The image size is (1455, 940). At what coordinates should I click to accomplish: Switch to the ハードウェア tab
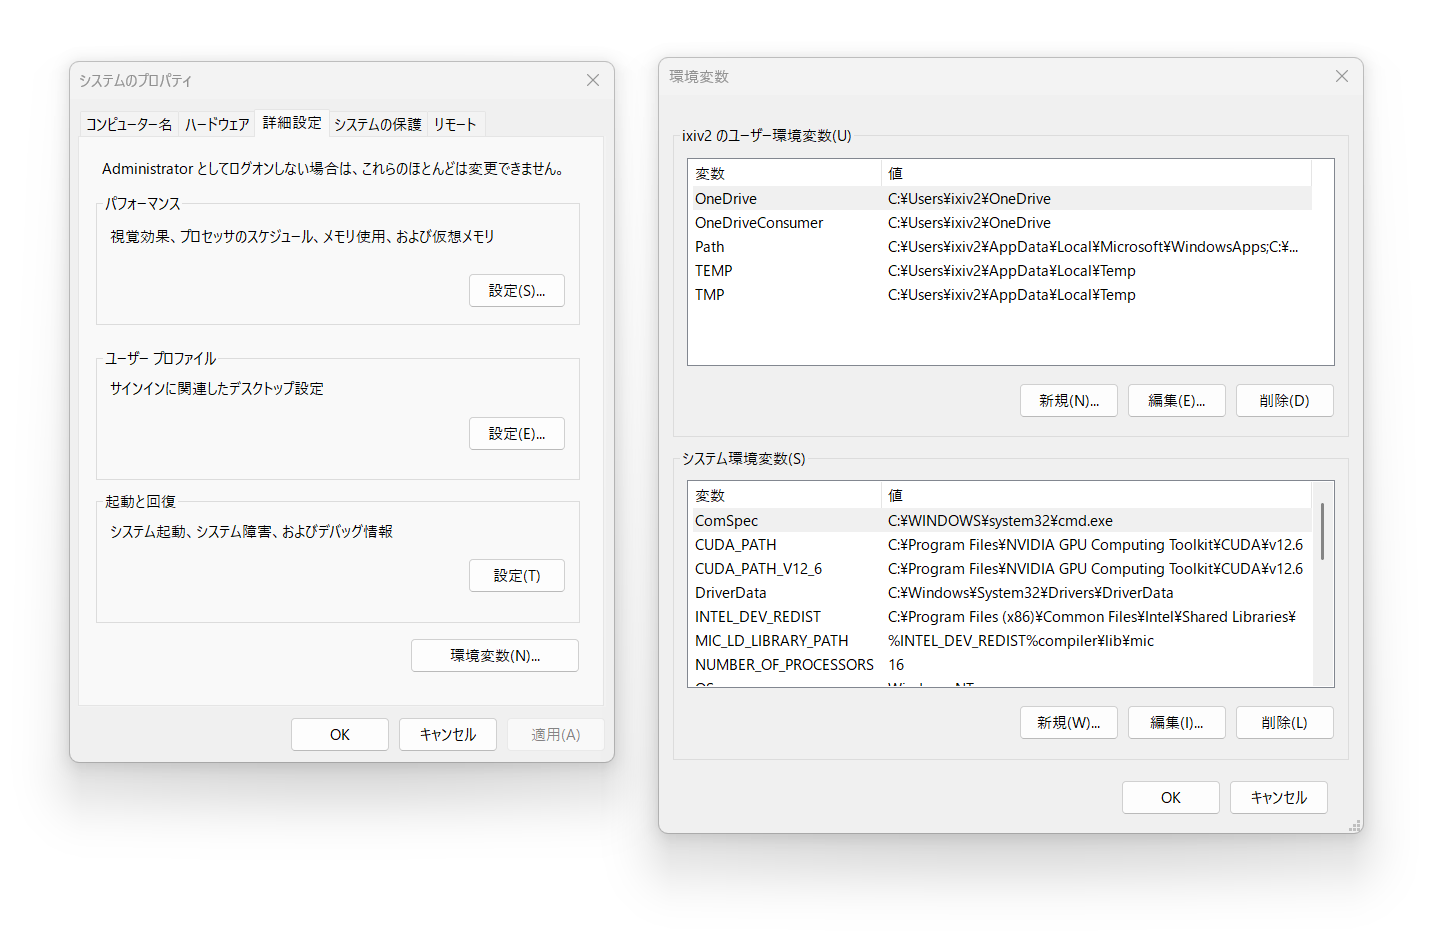point(215,123)
